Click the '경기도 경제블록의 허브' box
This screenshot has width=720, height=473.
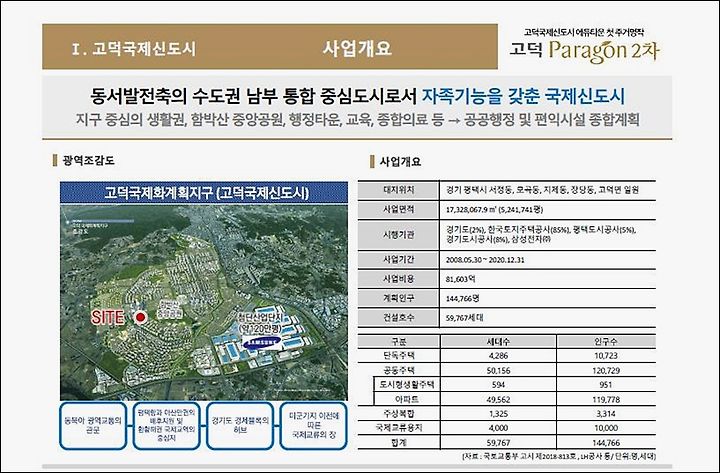tap(240, 426)
